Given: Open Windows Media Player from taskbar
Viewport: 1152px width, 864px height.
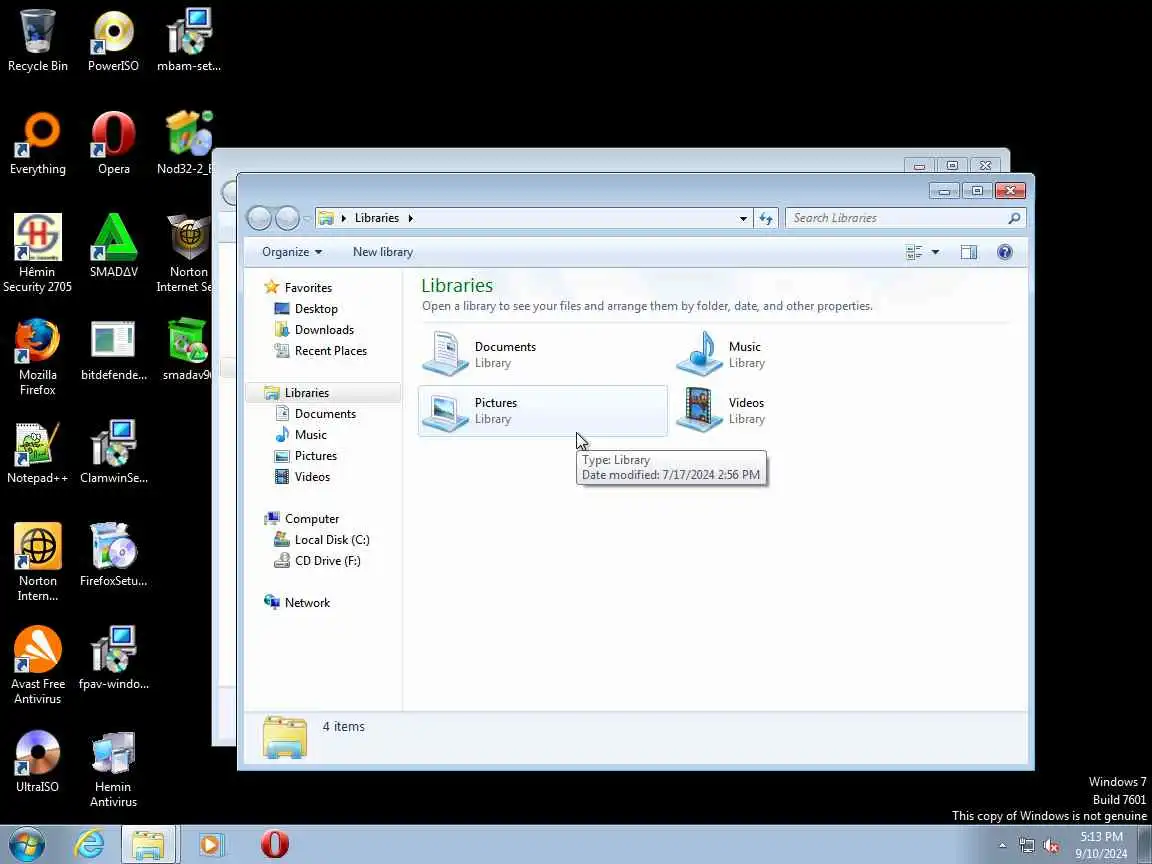Looking at the screenshot, I should point(212,844).
